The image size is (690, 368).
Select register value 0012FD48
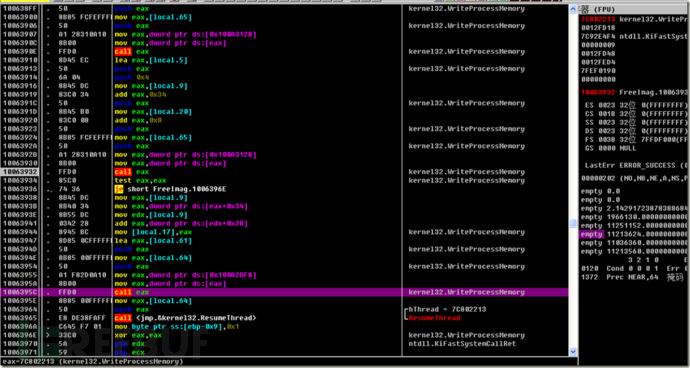point(598,53)
